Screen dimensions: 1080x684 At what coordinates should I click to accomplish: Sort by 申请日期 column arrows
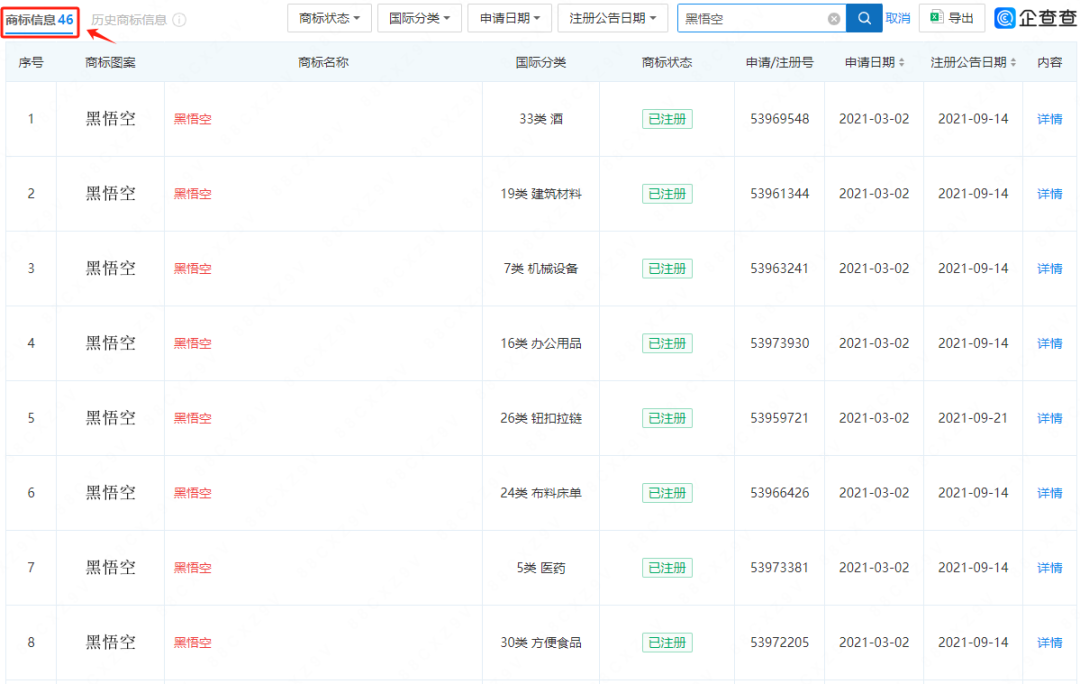tap(902, 63)
